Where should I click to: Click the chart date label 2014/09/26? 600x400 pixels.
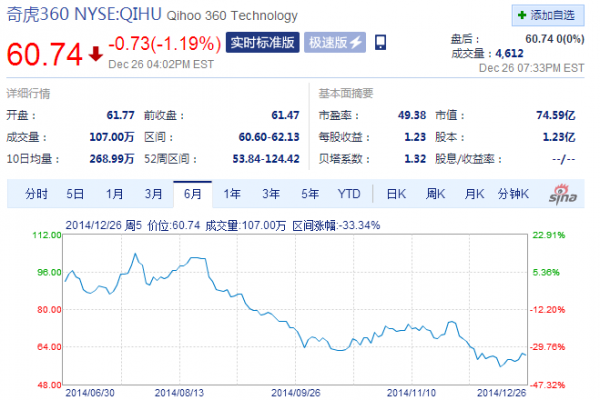pos(295,393)
